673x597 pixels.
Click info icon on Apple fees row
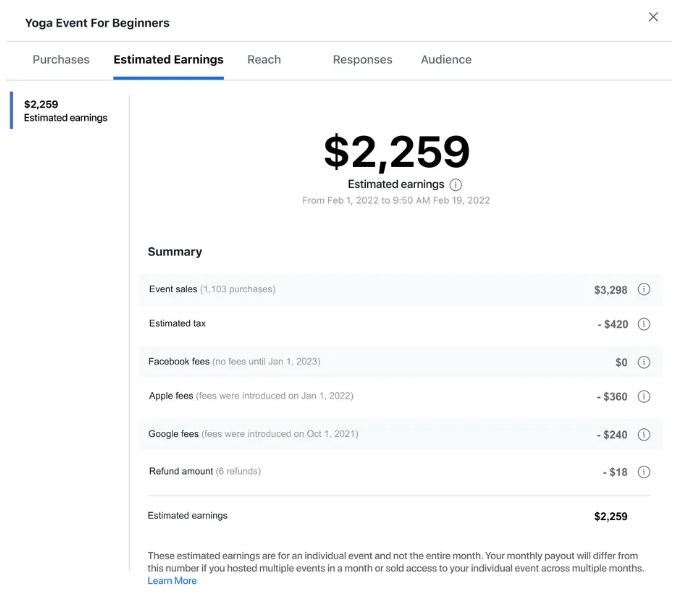tap(643, 396)
